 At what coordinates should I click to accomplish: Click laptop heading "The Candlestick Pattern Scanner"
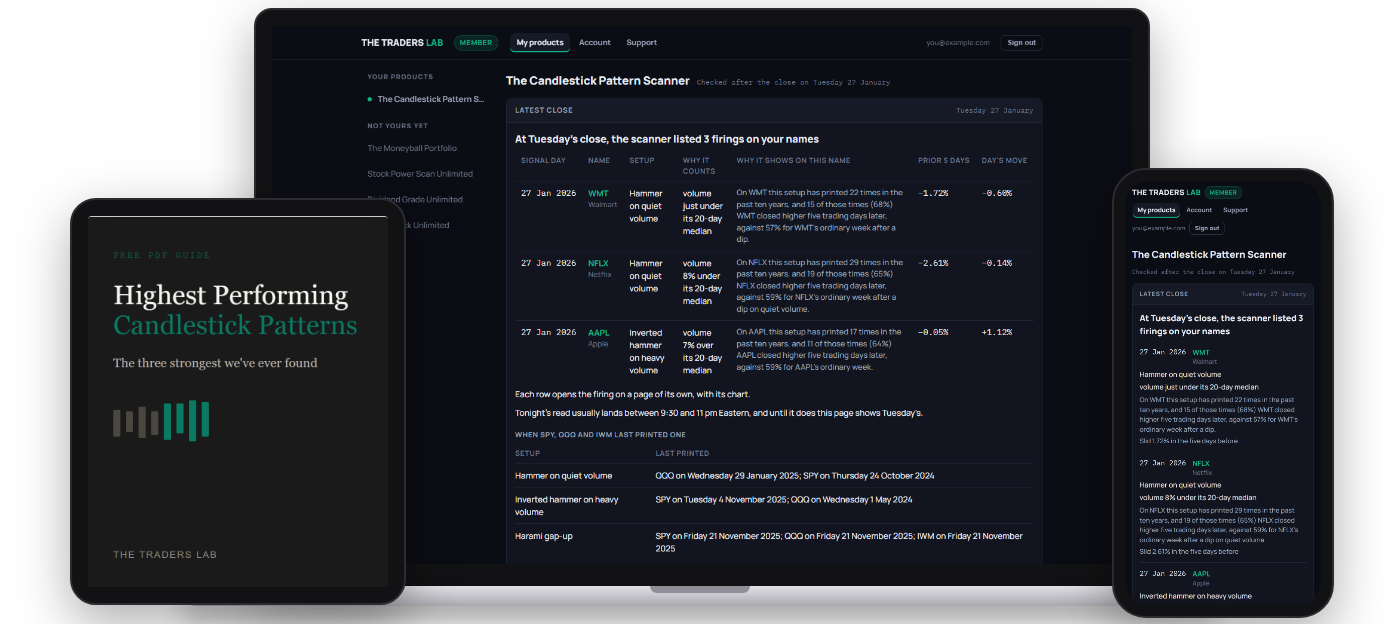598,81
